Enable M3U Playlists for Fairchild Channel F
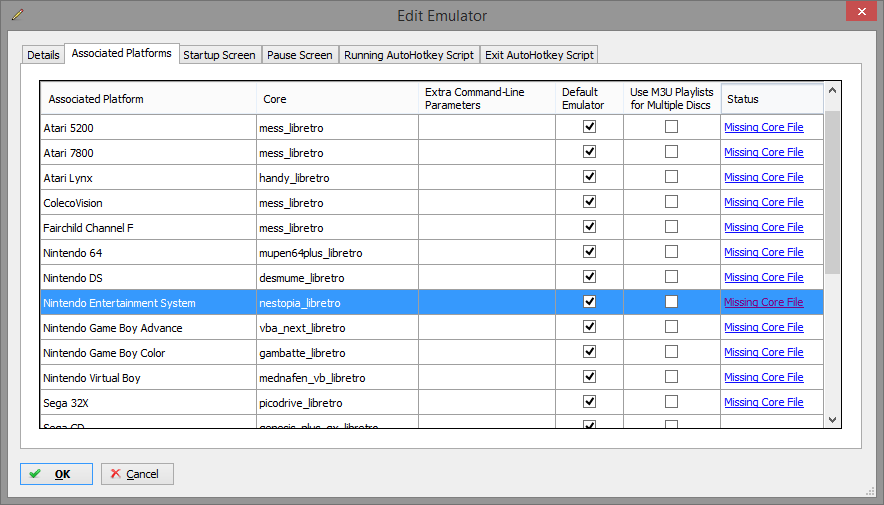 tap(671, 227)
